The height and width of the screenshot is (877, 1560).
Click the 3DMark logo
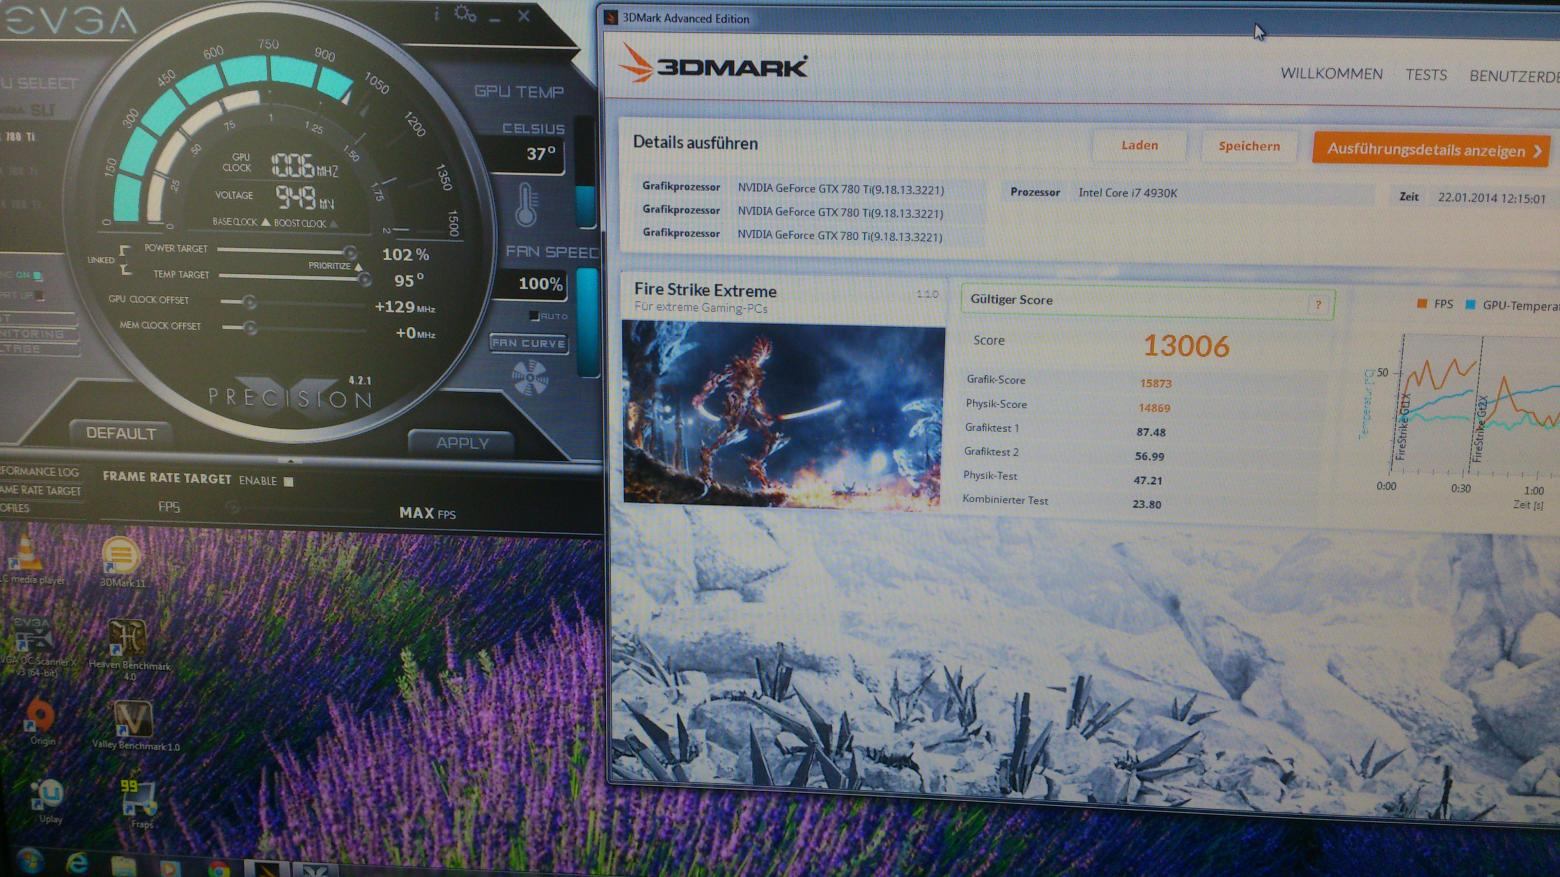(x=713, y=66)
